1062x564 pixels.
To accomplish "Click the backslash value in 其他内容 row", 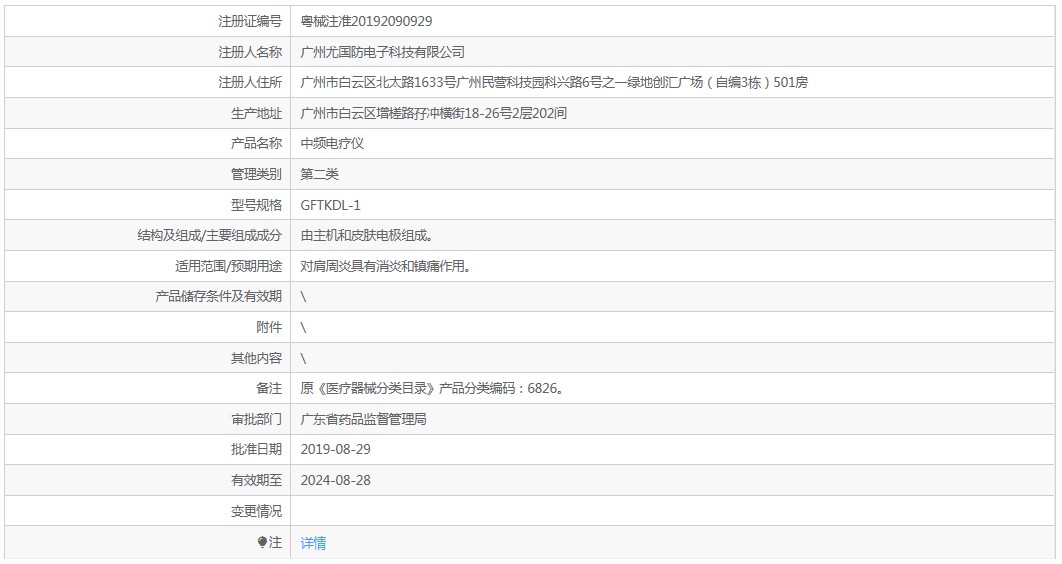I will pyautogui.click(x=303, y=358).
